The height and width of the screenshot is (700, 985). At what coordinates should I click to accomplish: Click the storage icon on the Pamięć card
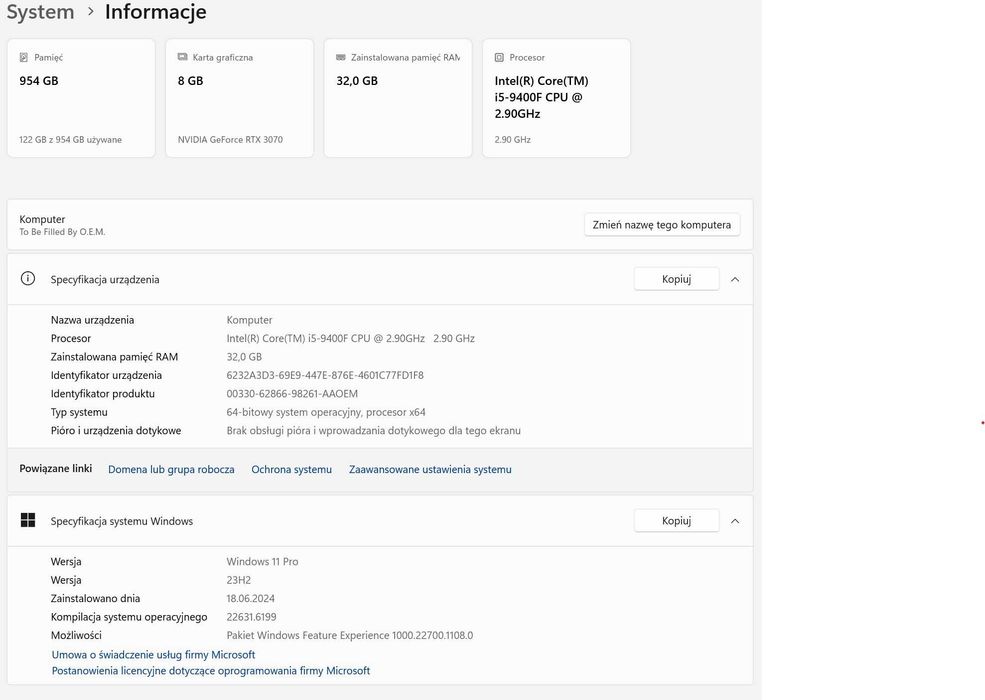(x=24, y=57)
